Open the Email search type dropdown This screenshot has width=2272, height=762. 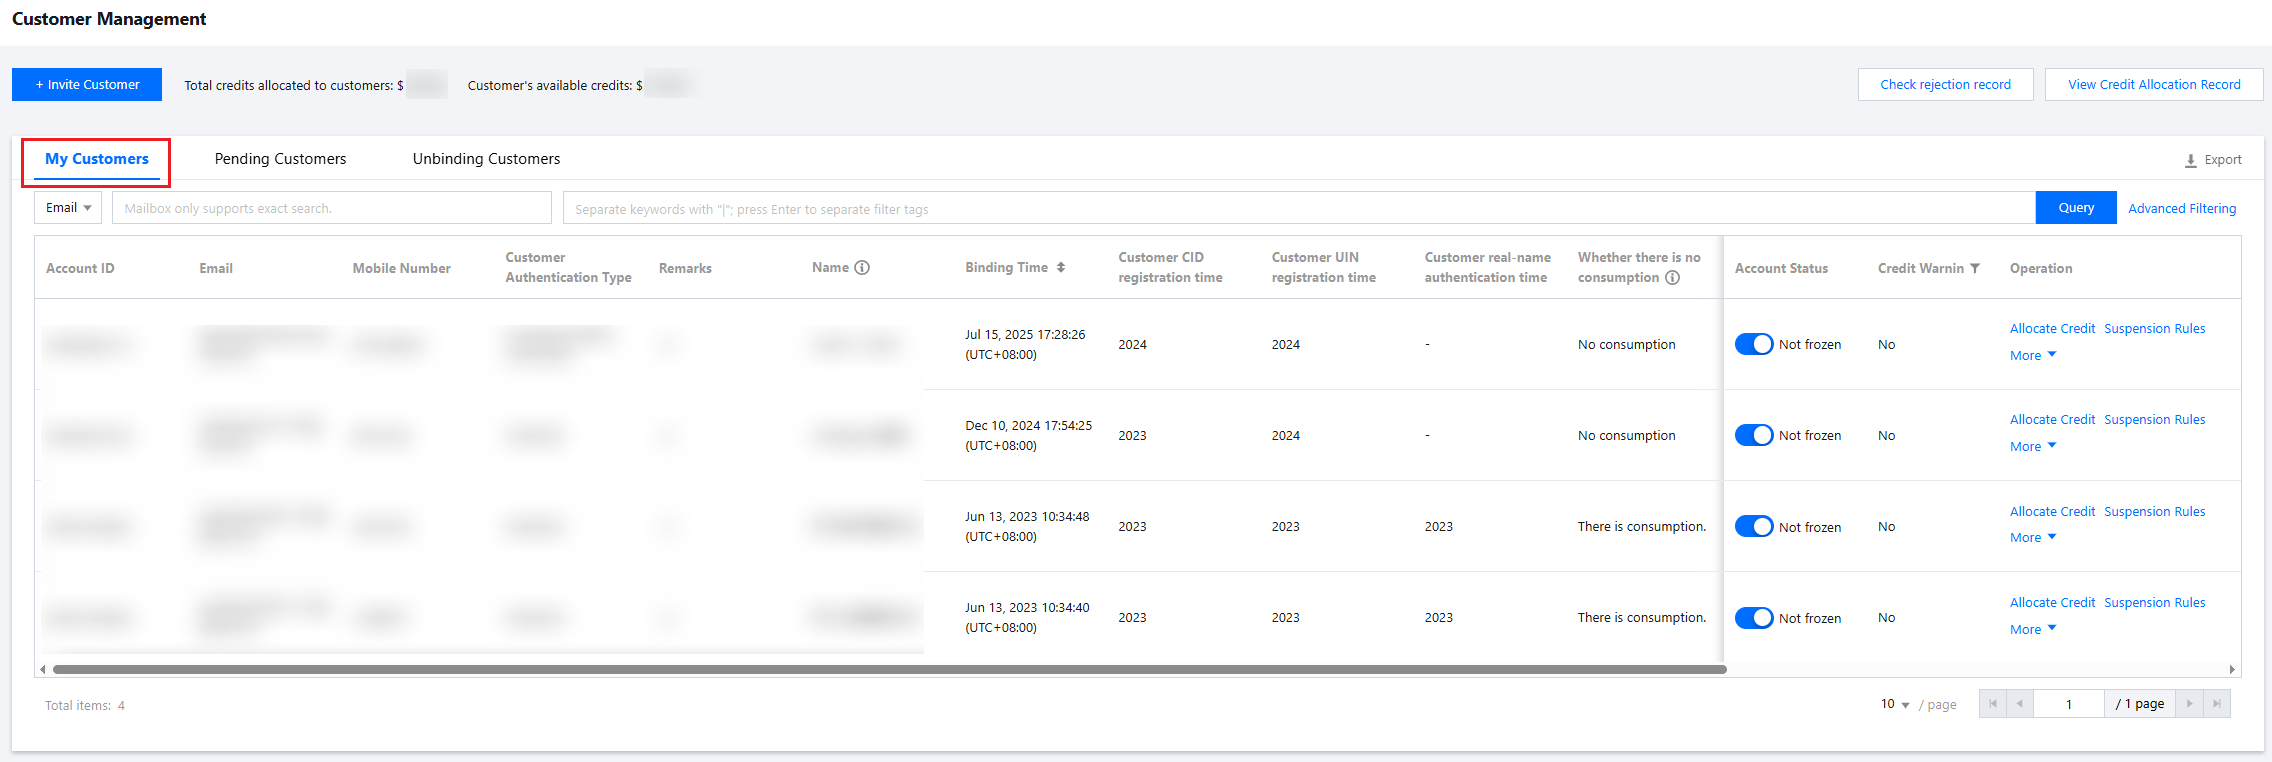coord(68,208)
